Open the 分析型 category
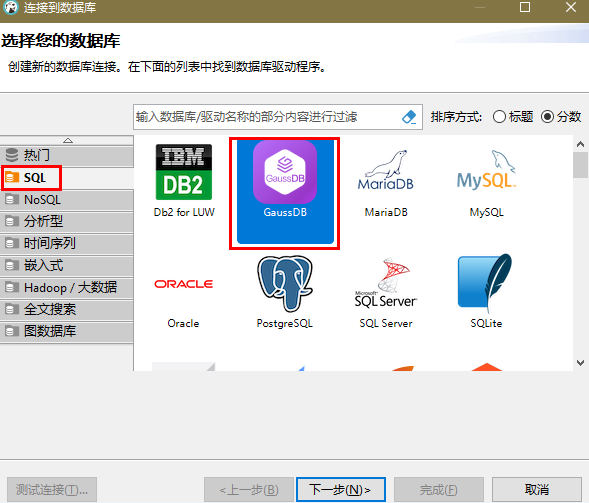The height and width of the screenshot is (503, 589). coord(66,222)
